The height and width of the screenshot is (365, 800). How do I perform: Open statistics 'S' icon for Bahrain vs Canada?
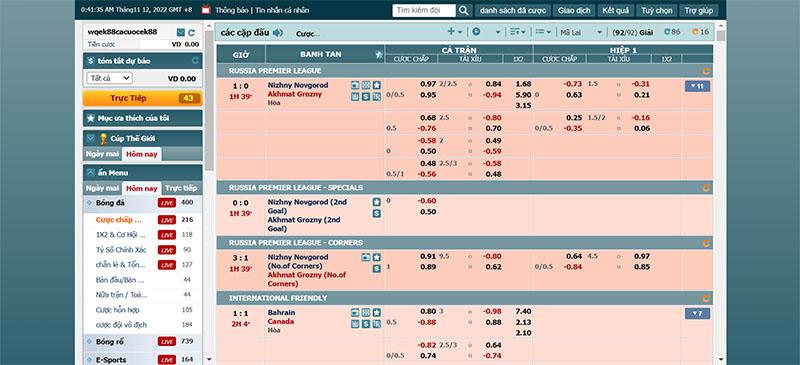[366, 324]
